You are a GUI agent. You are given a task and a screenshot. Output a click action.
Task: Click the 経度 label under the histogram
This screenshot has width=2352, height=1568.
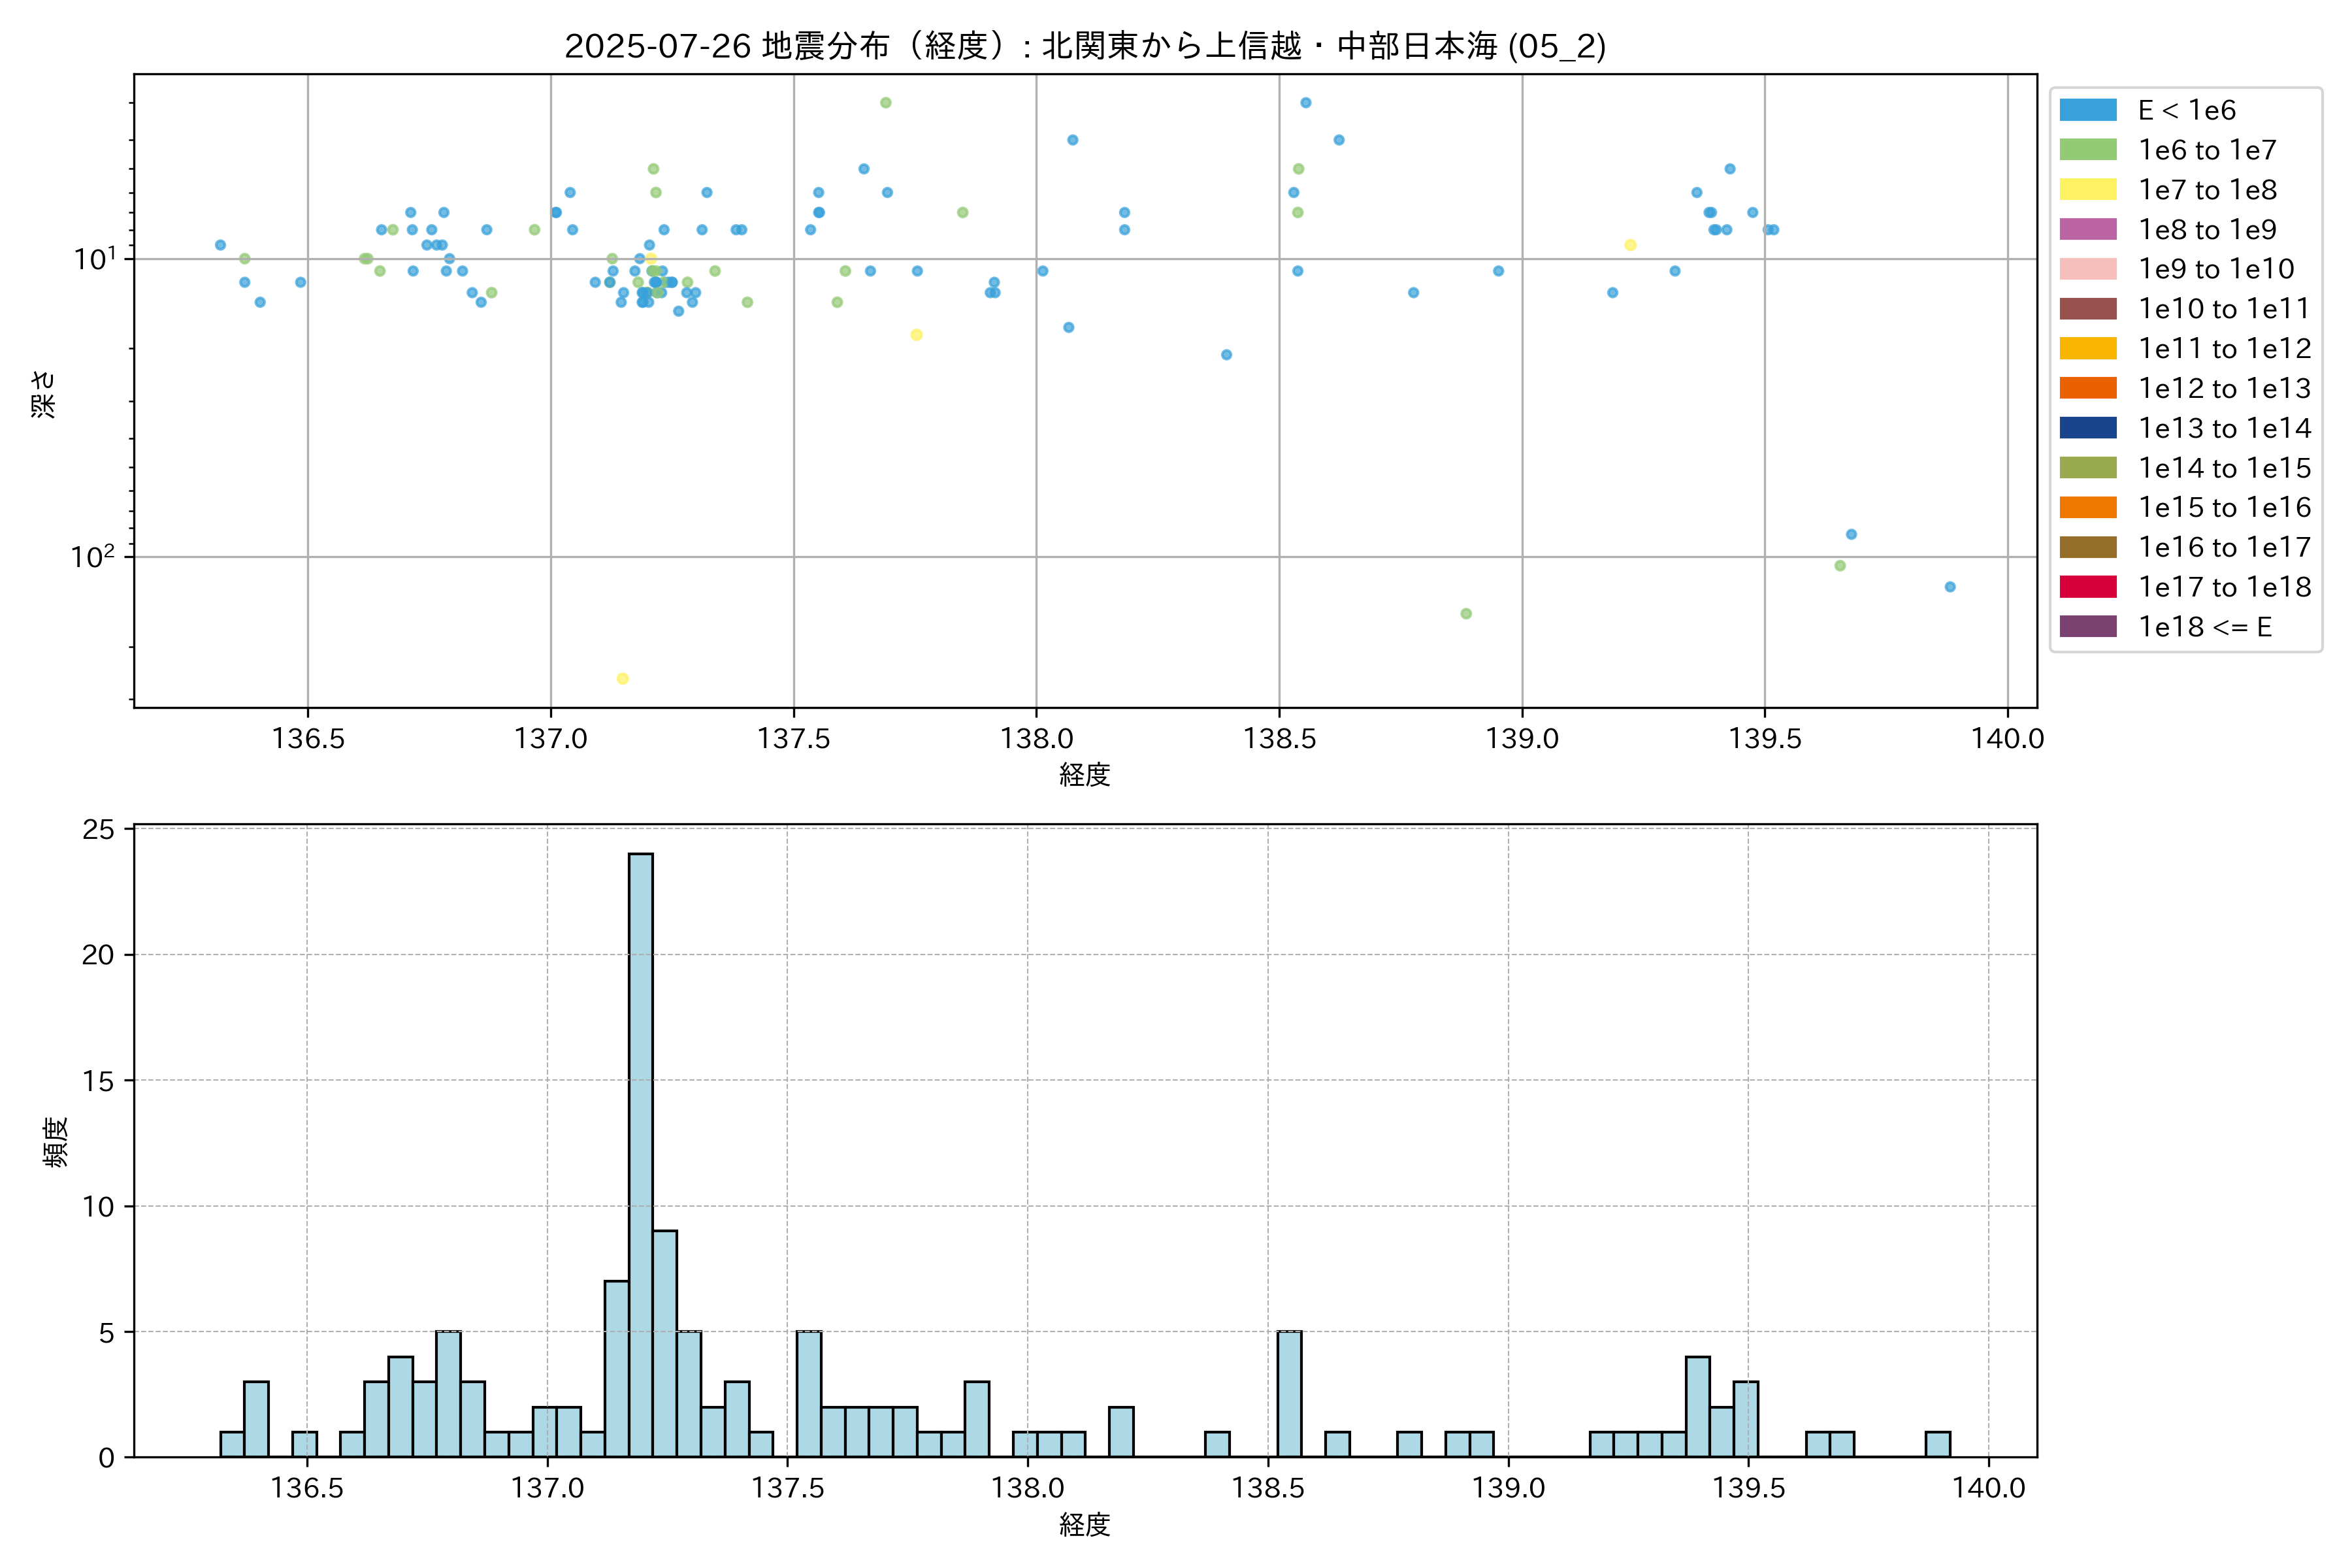tap(1085, 1525)
